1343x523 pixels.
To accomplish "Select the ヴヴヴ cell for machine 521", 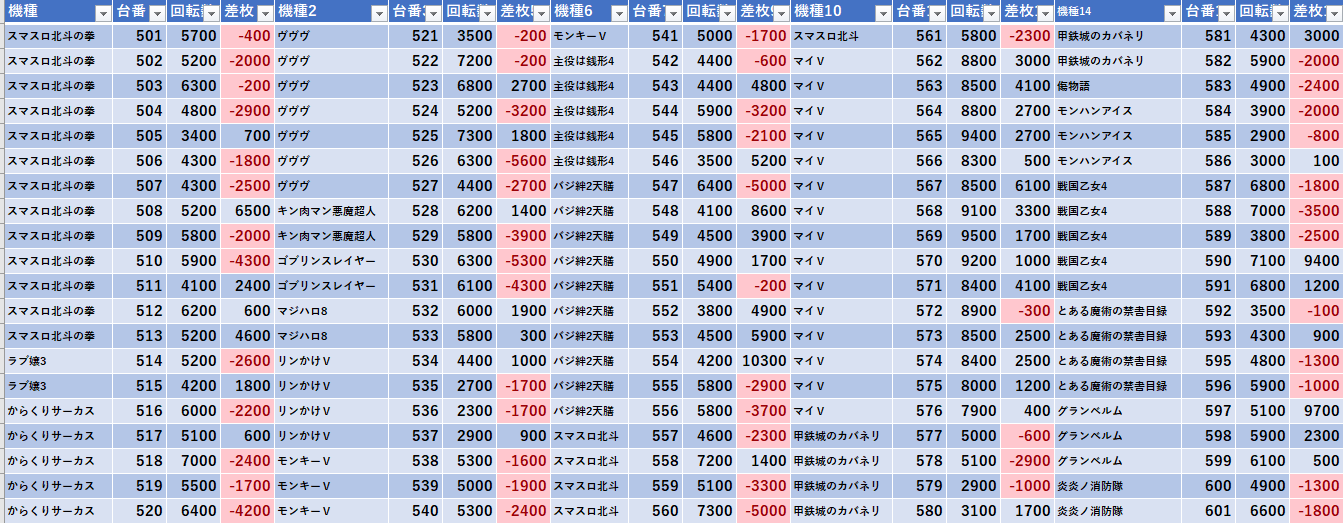I will [331, 35].
